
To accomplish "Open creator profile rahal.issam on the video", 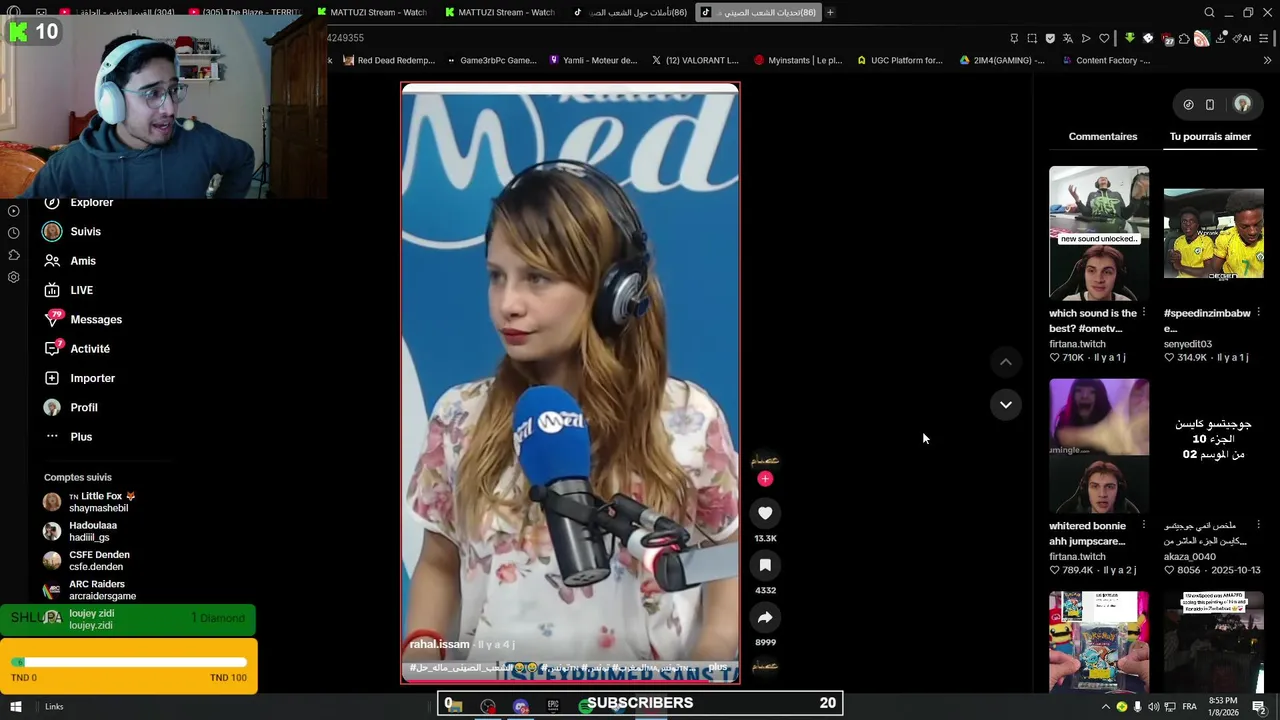I will click(x=439, y=644).
